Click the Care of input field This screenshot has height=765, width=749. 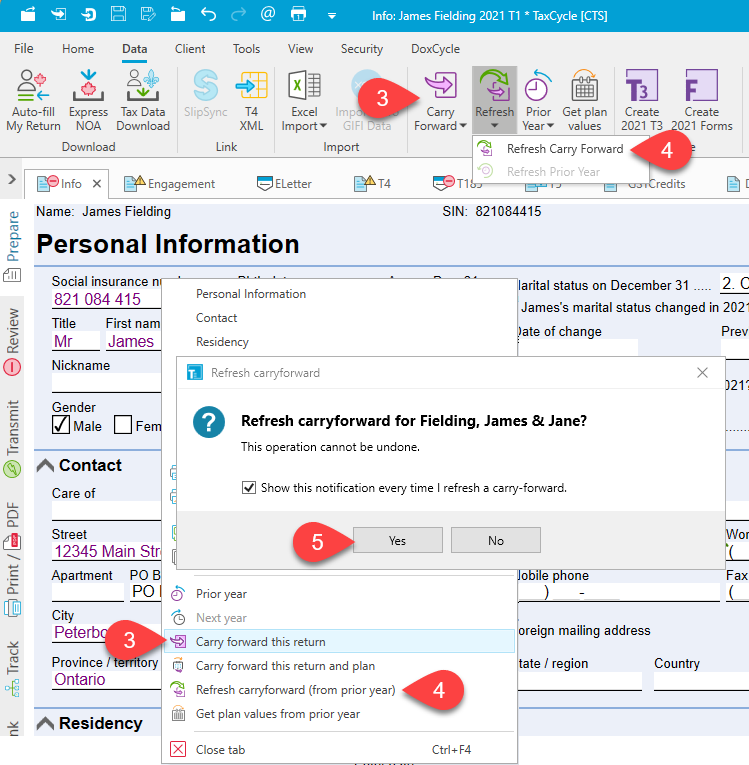click(x=106, y=511)
